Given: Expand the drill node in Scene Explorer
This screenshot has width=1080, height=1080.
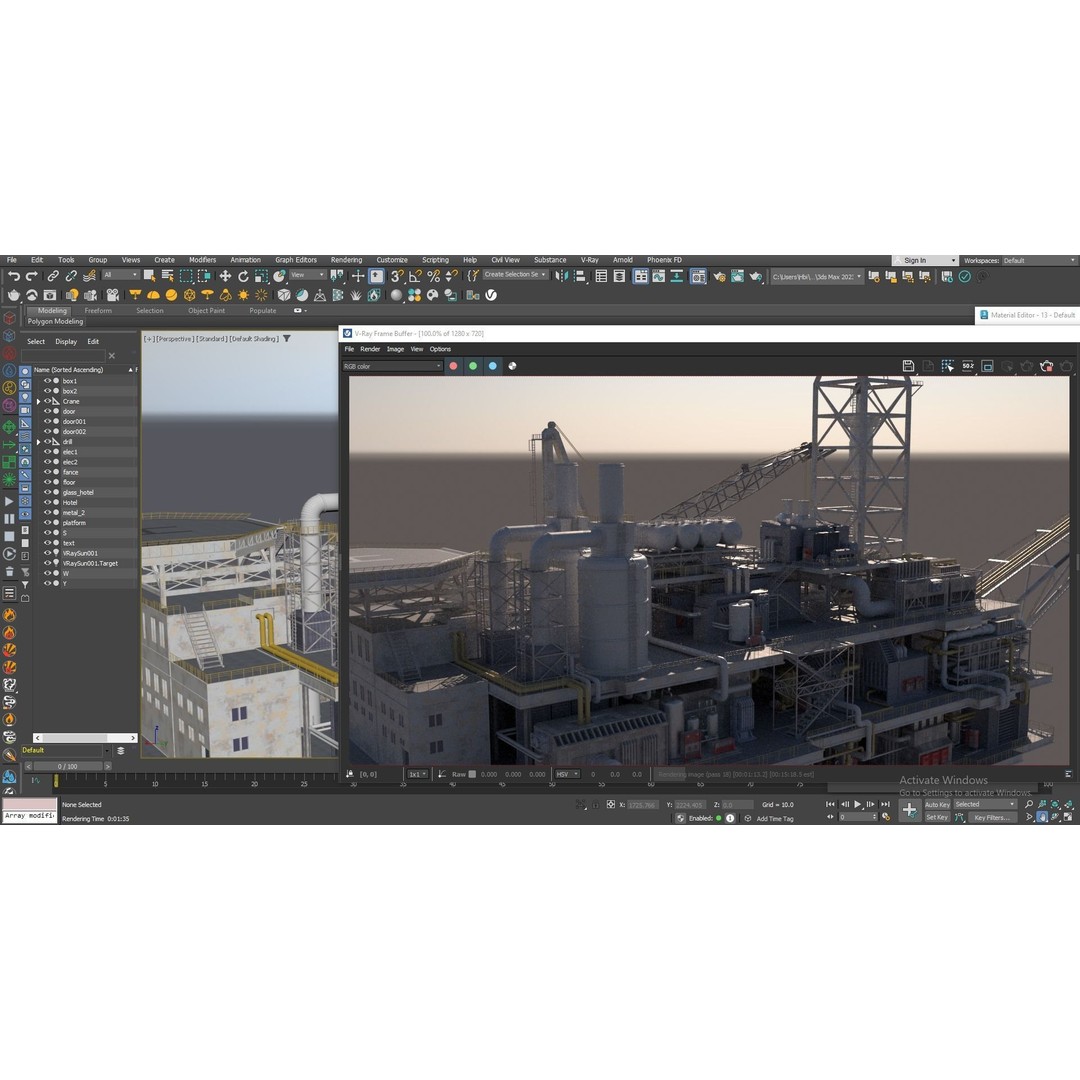Looking at the screenshot, I should pyautogui.click(x=37, y=441).
